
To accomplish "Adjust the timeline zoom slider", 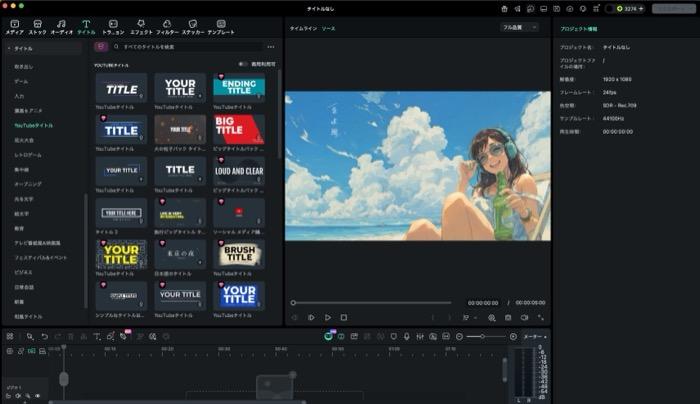I will pos(483,336).
